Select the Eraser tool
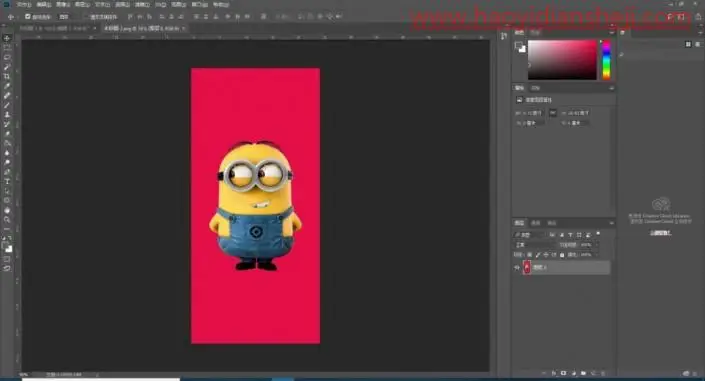The width and height of the screenshot is (705, 381). (7, 134)
